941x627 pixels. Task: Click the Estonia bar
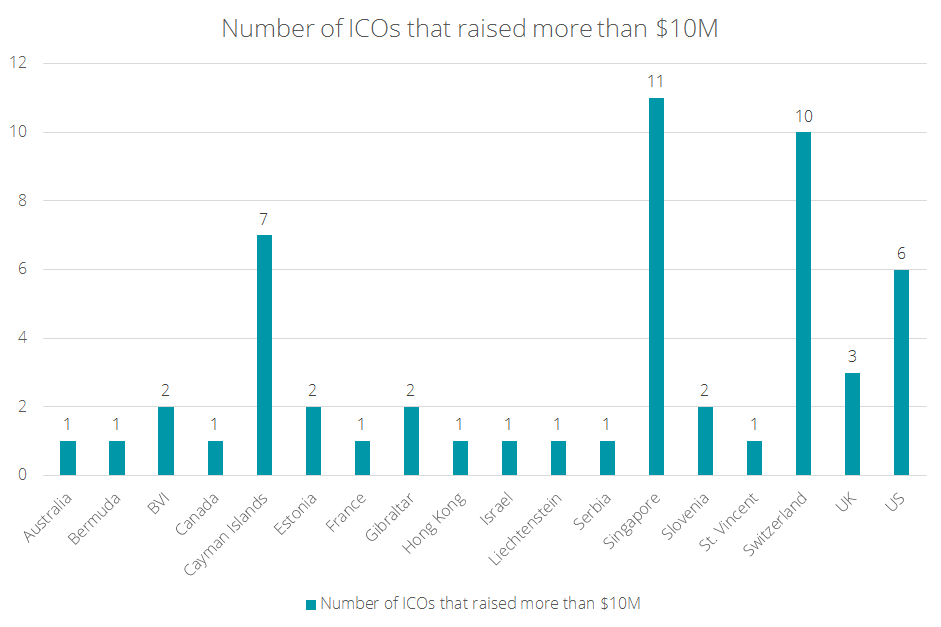pyautogui.click(x=313, y=441)
